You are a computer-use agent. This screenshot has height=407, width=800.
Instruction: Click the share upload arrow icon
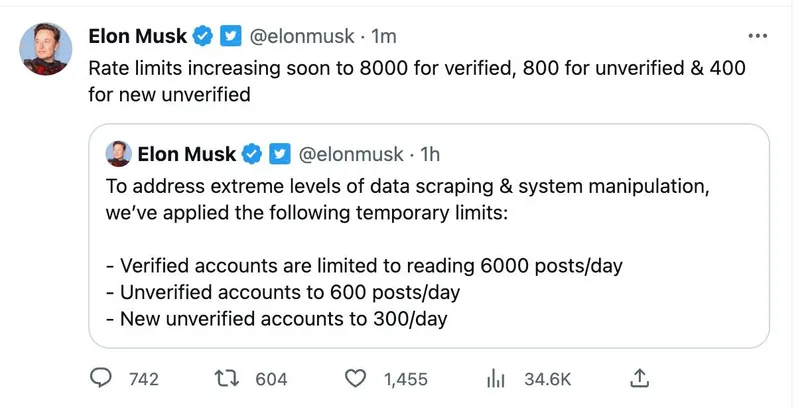641,377
